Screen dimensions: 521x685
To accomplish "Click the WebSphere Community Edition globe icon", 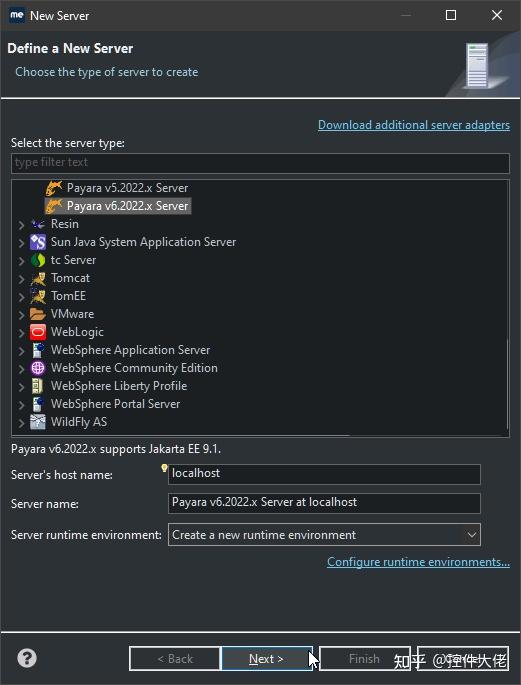I will tap(38, 368).
